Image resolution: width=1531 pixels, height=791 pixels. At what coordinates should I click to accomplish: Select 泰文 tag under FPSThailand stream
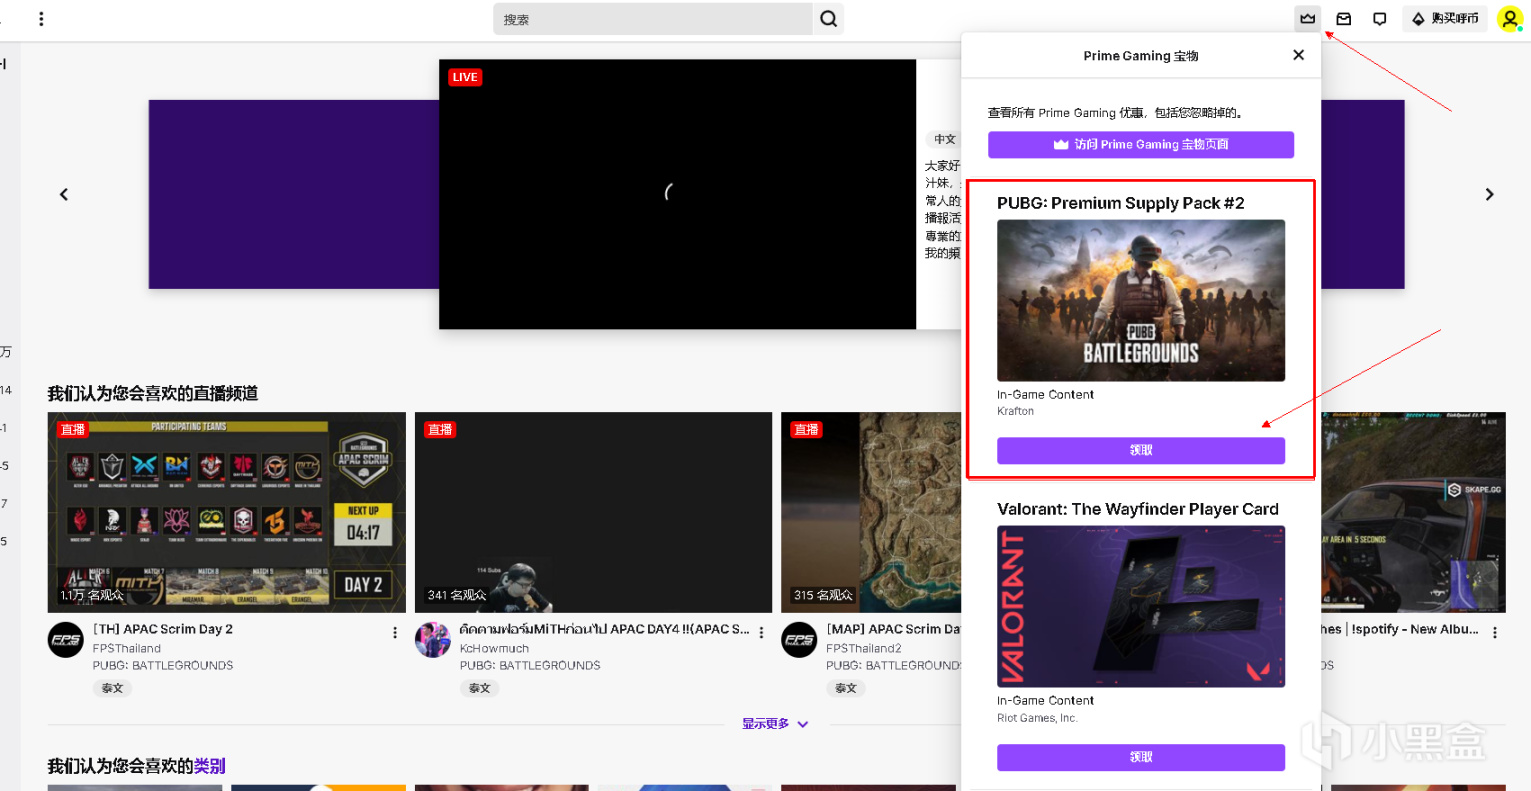pyautogui.click(x=112, y=688)
